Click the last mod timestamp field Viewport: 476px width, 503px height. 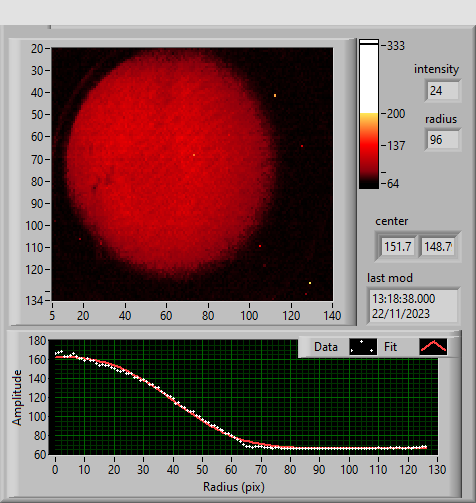point(414,306)
